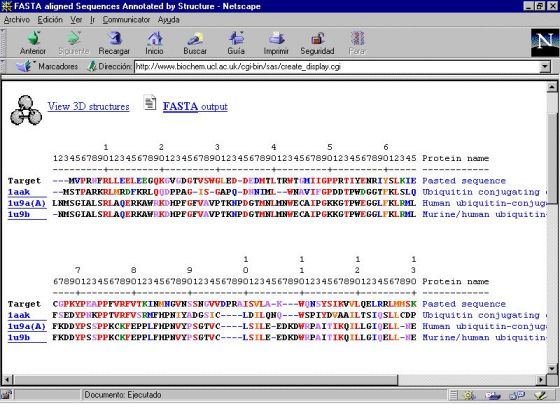The image size is (560, 420).
Task: Click the first 'Pasted sequence' protein name
Action: coord(464,181)
